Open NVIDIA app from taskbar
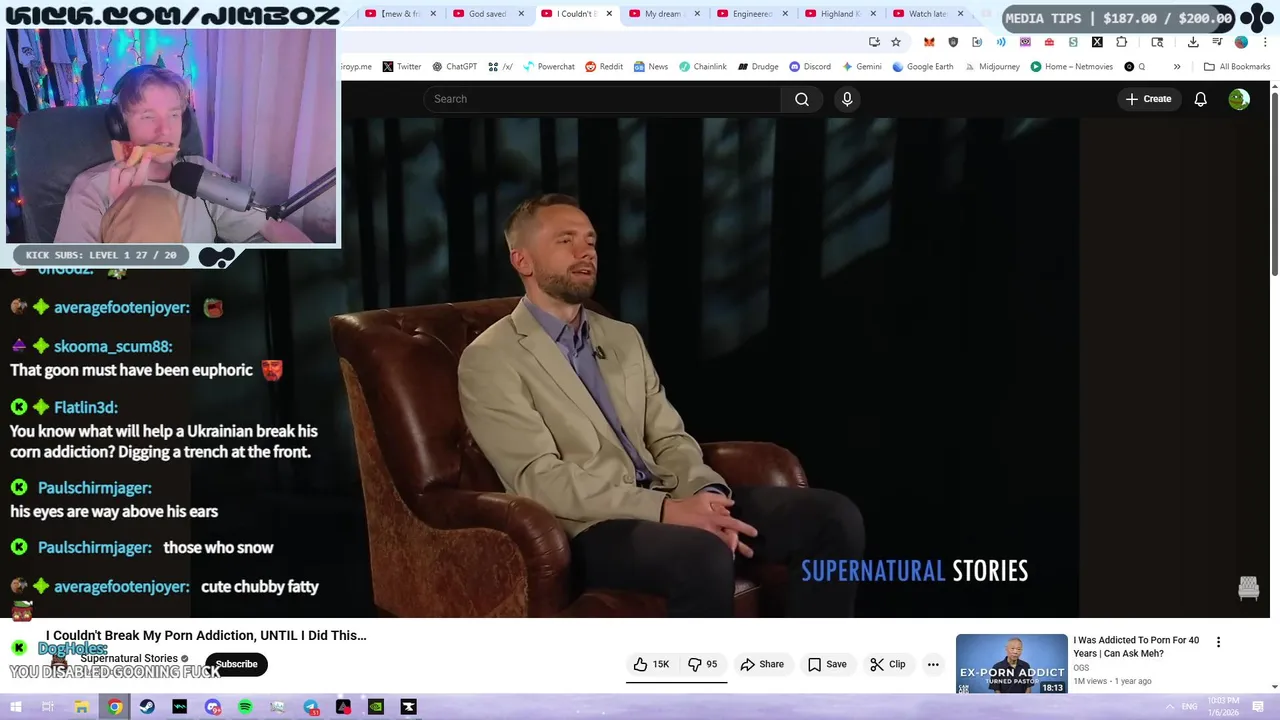This screenshot has height=720, width=1280. (x=376, y=707)
